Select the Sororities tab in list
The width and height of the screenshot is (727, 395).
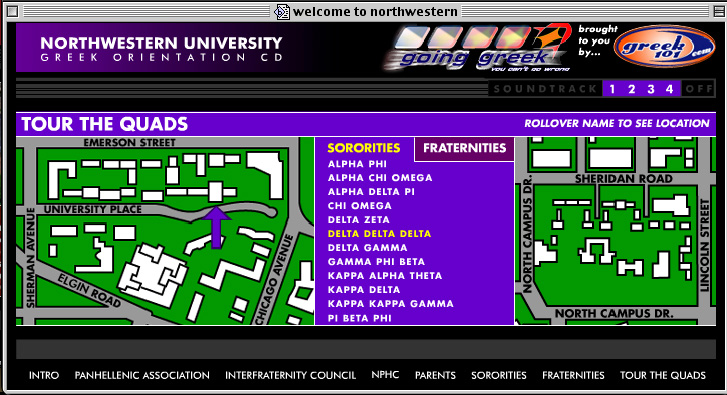coord(364,148)
